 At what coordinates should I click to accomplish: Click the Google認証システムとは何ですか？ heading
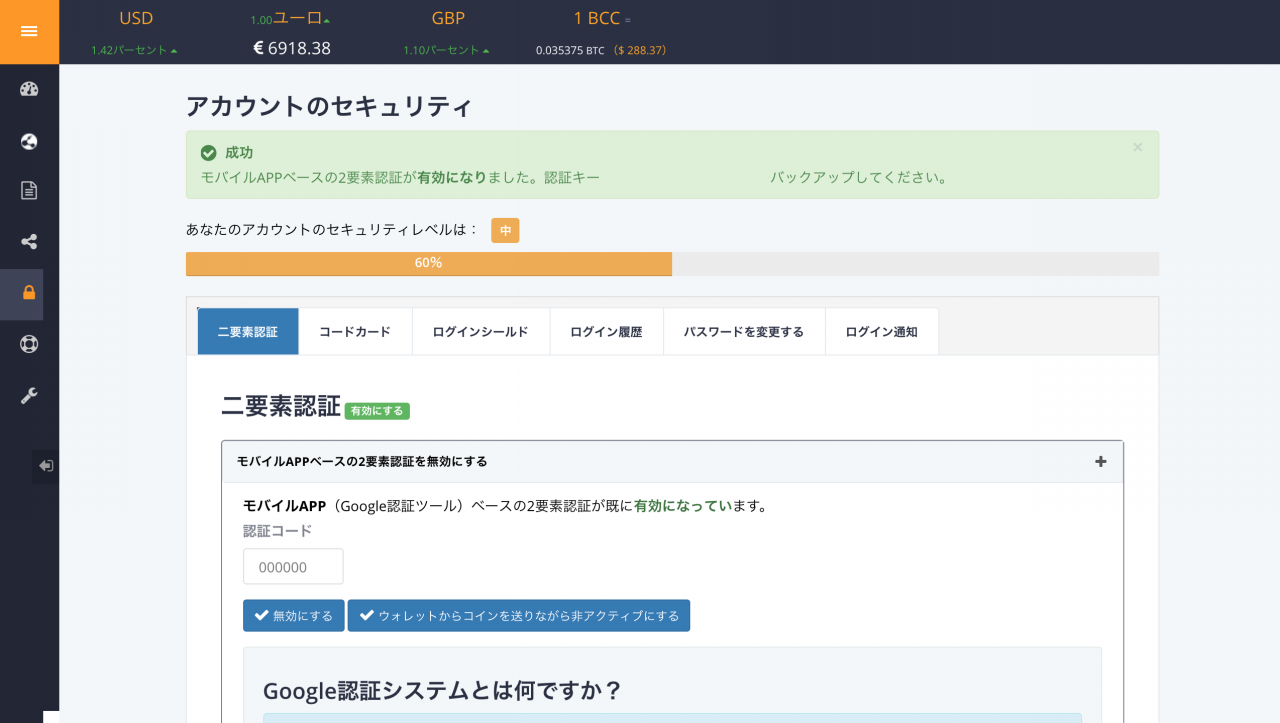pyautogui.click(x=442, y=691)
